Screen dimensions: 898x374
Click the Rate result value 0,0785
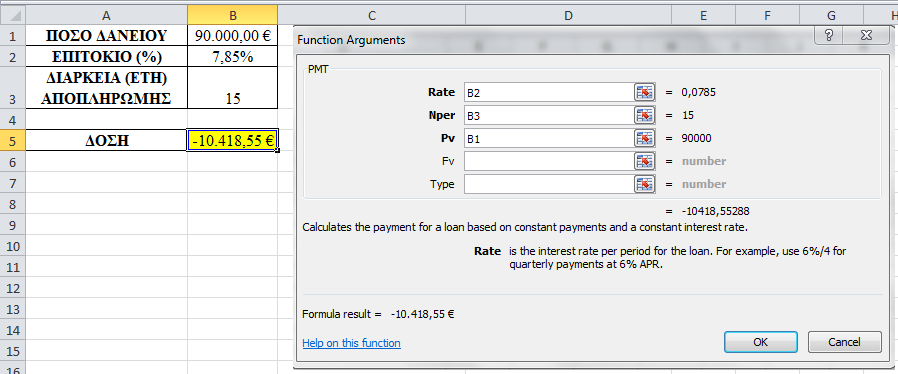pyautogui.click(x=699, y=92)
